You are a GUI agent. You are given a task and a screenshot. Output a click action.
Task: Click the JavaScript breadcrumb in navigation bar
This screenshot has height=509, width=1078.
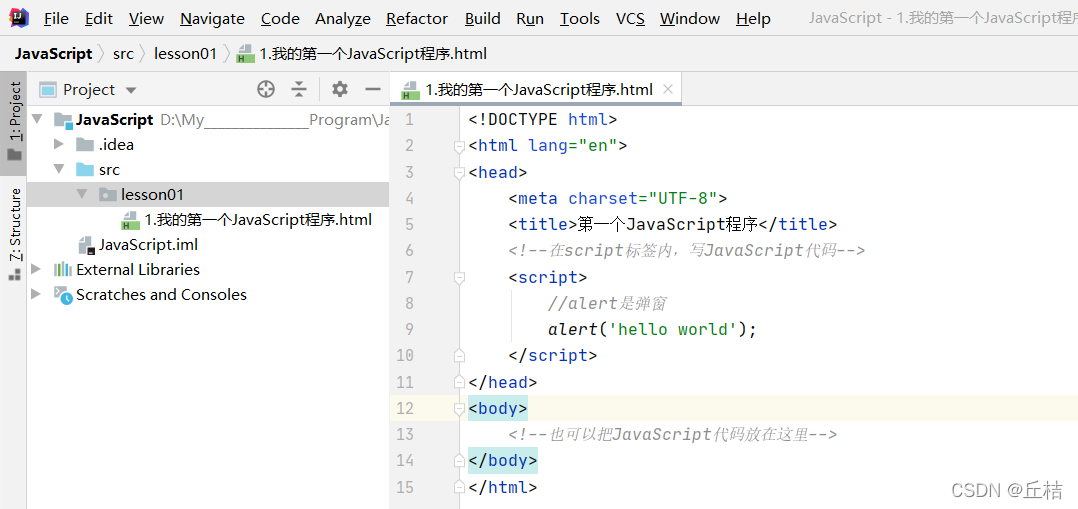53,54
